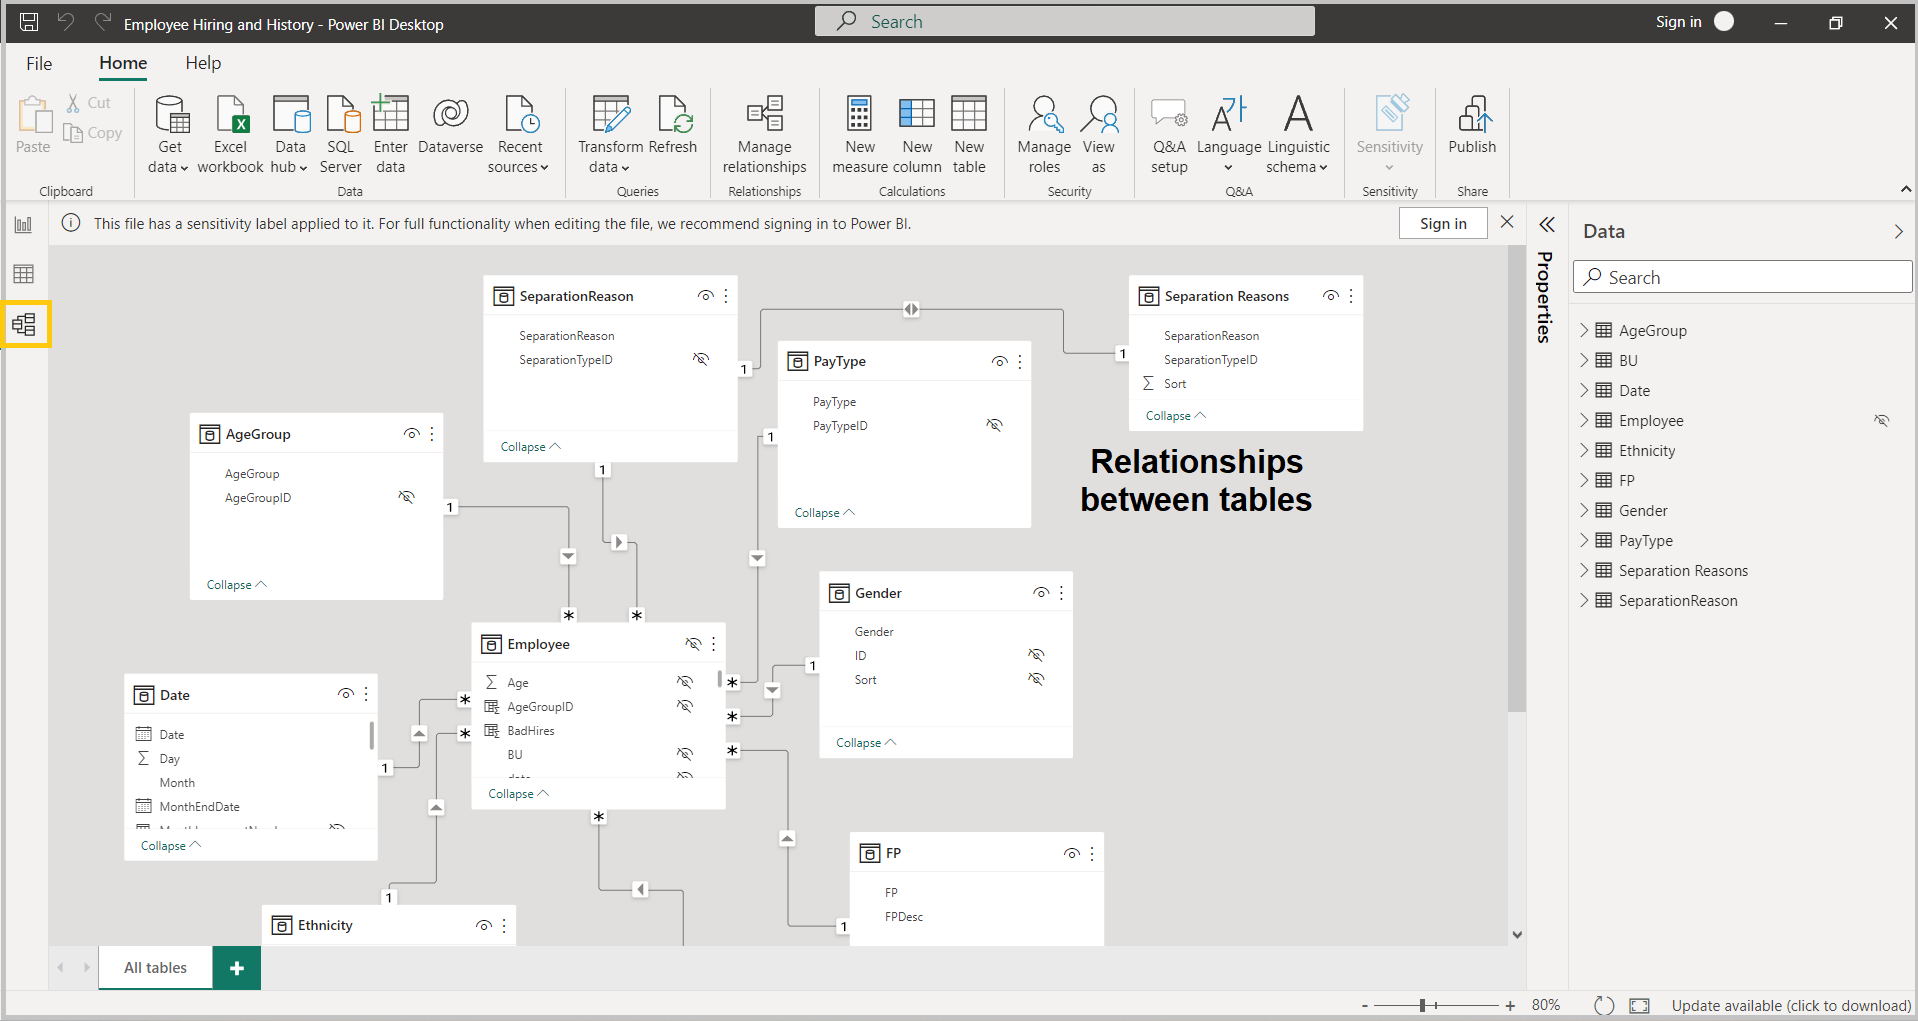Viewport: 1918px width, 1021px height.
Task: Click the Update available download link
Action: click(x=1791, y=1005)
